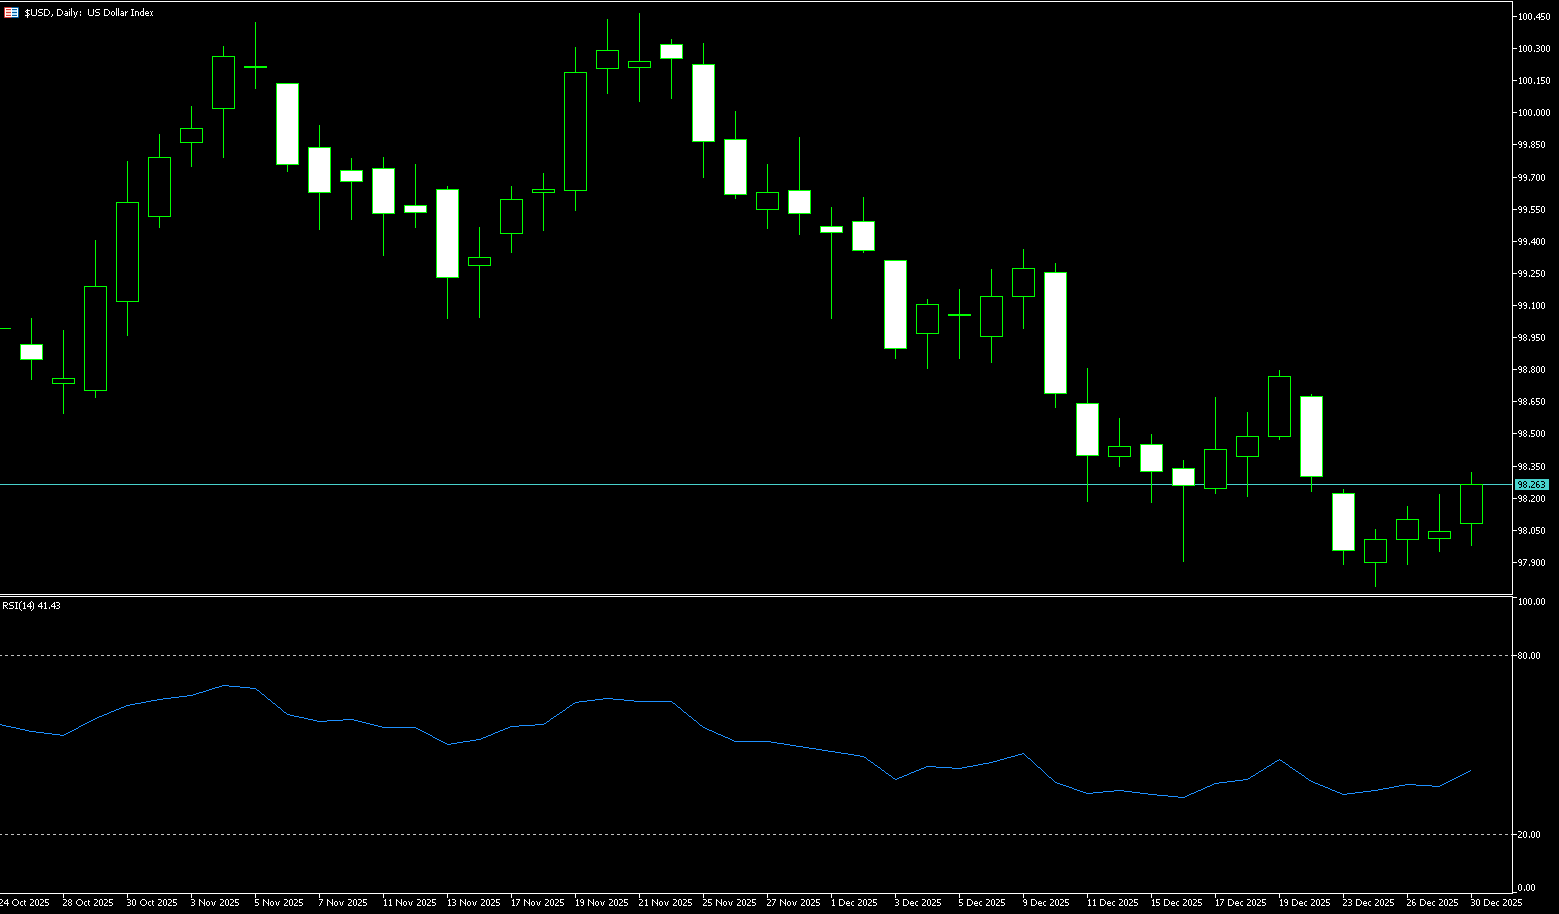Pick the 11 Dec 2025 time axis label

pos(1112,903)
